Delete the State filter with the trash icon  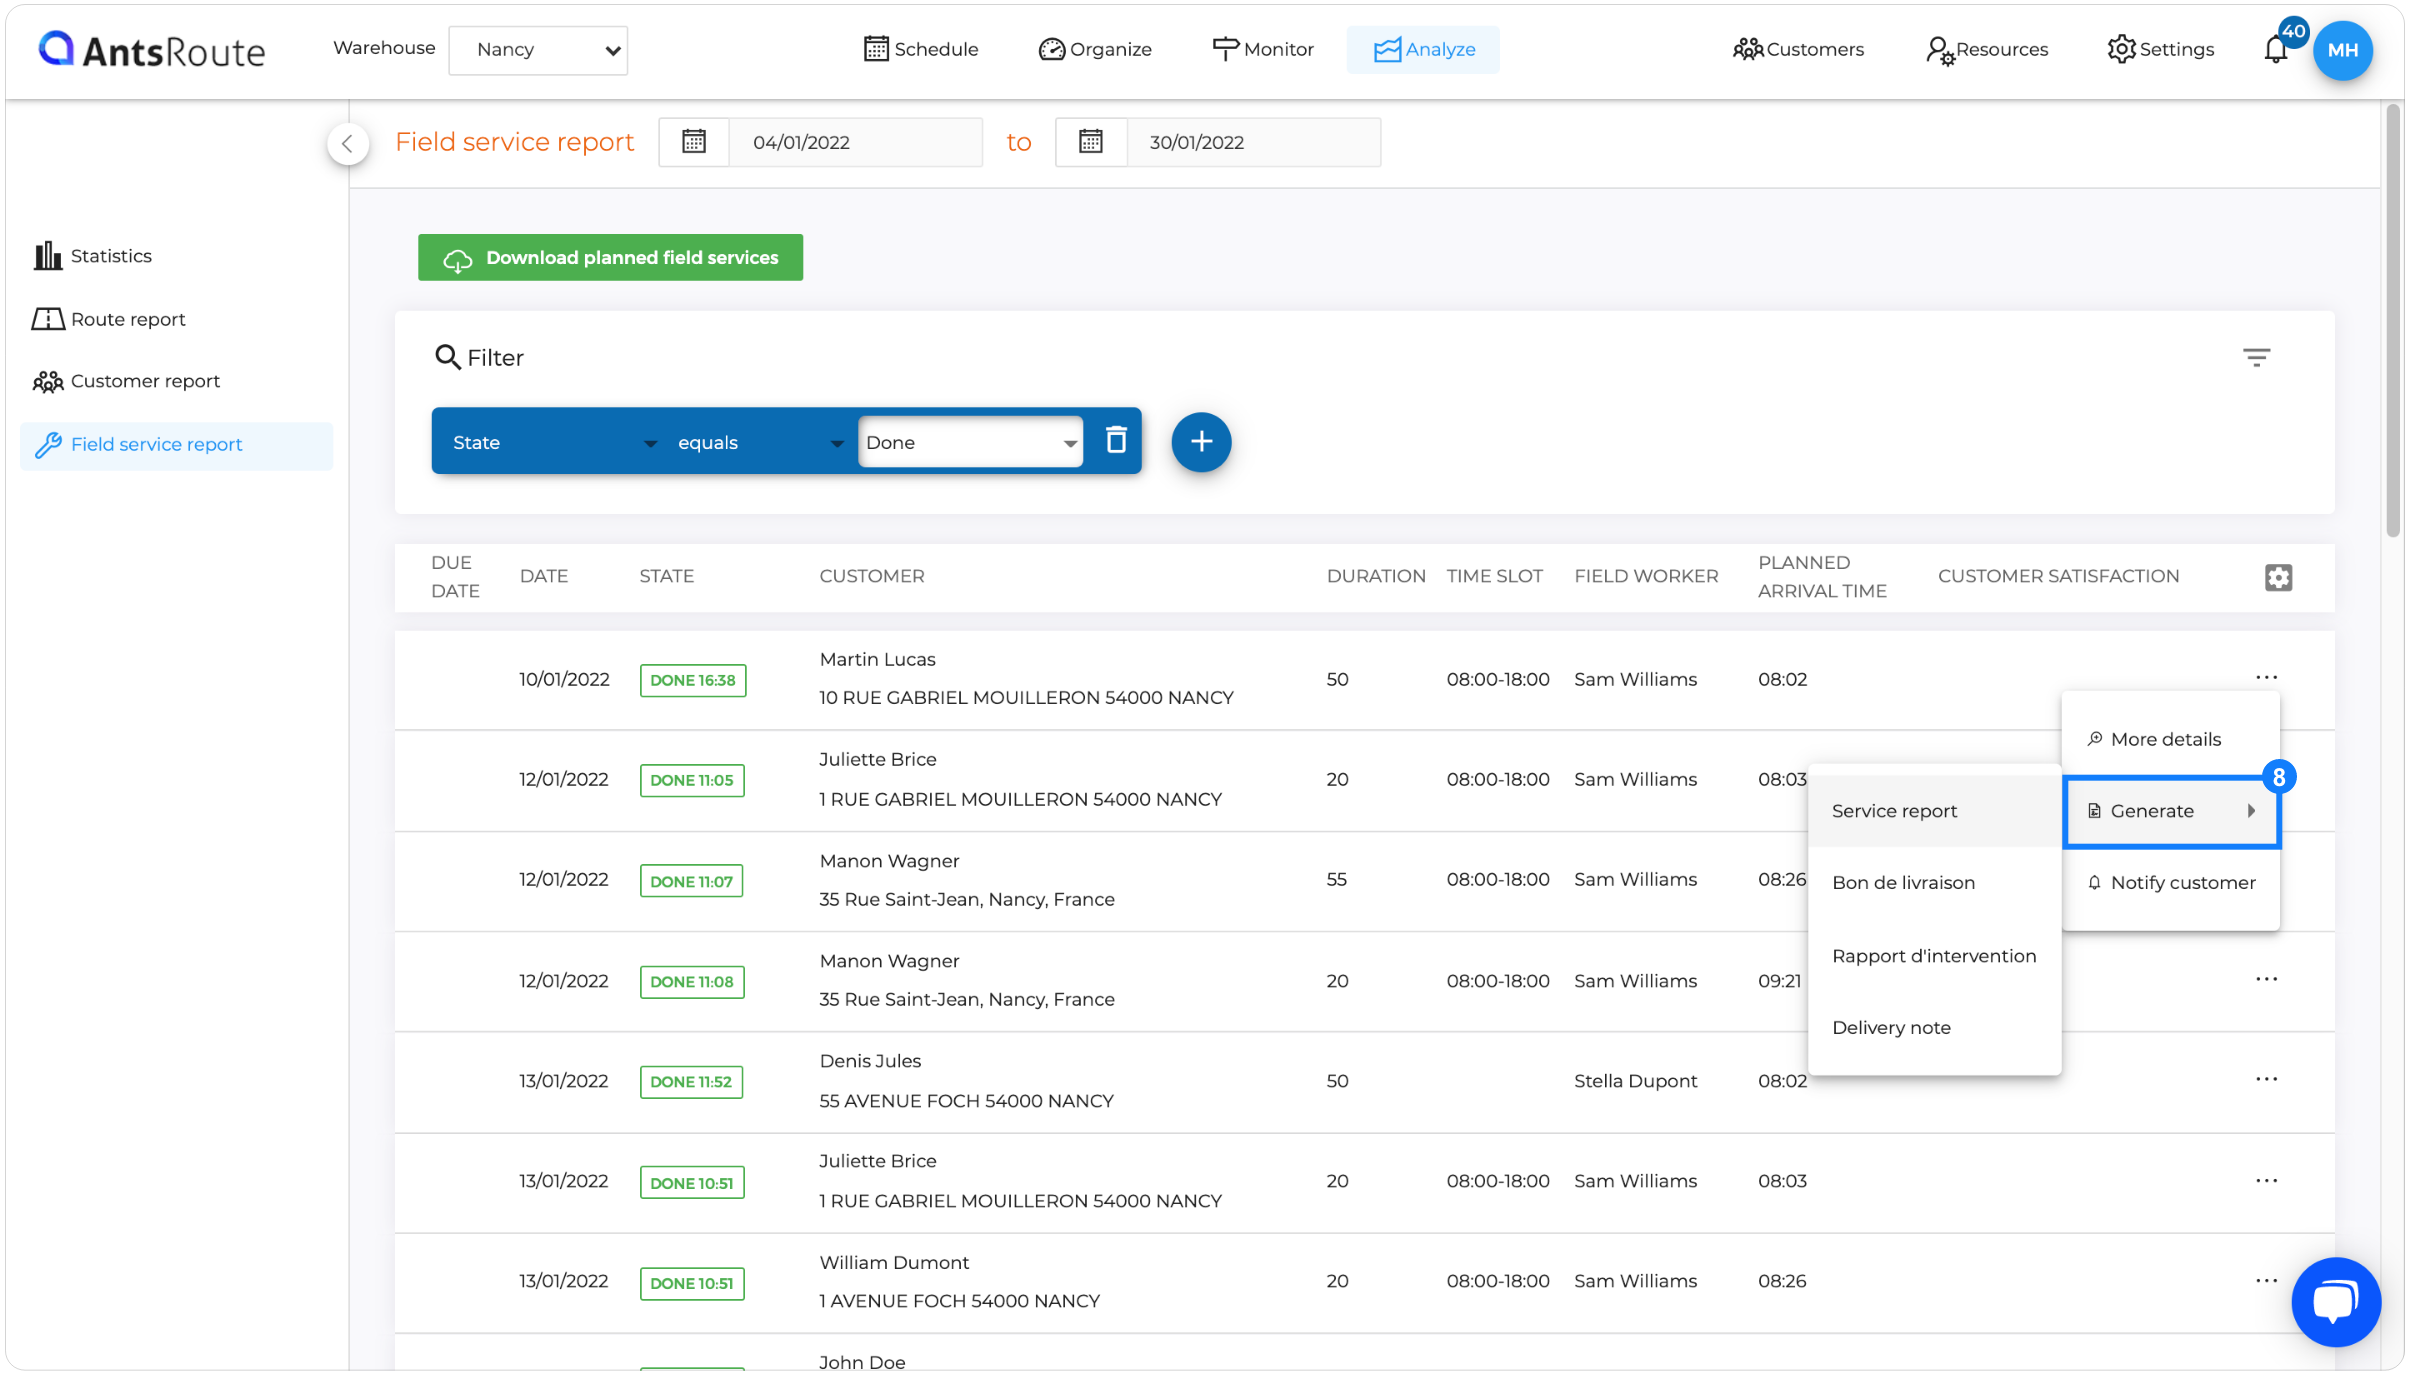point(1116,440)
